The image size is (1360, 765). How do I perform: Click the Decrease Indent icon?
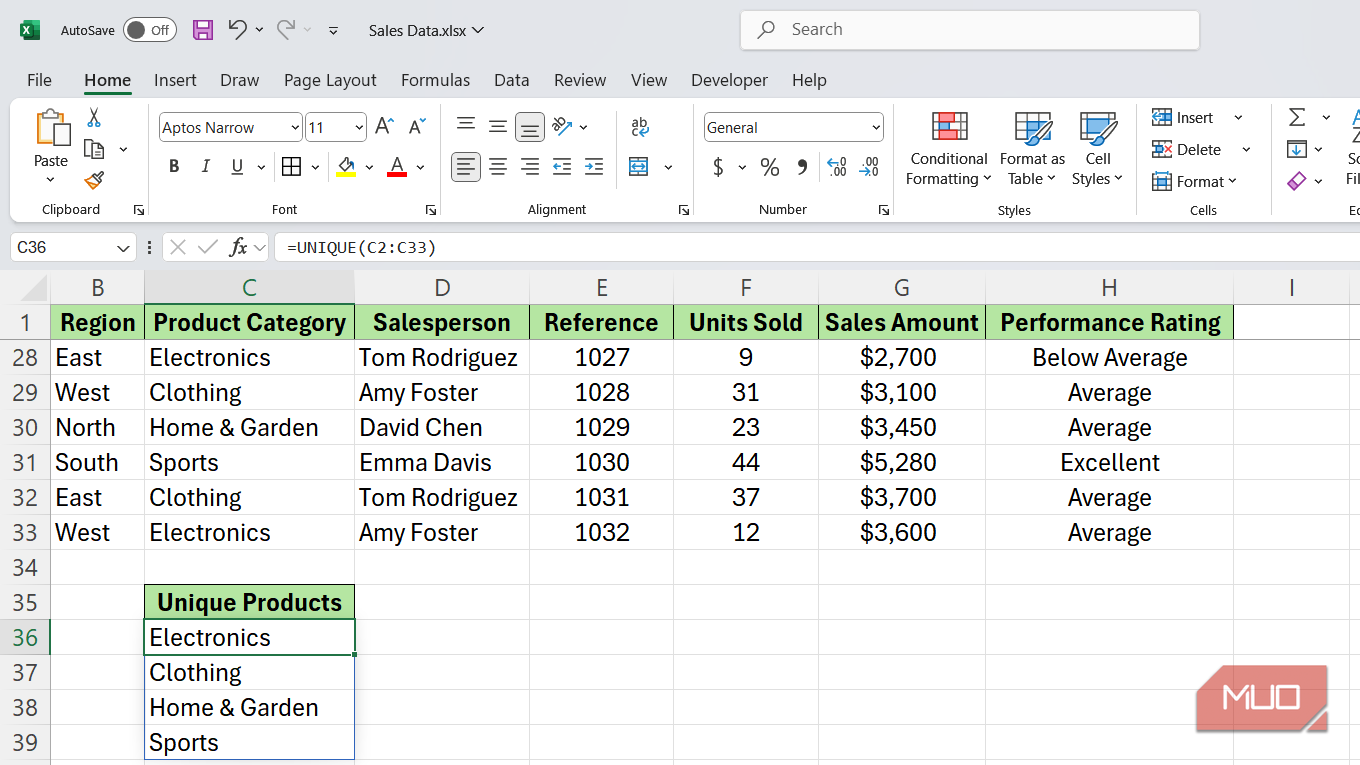(x=562, y=167)
